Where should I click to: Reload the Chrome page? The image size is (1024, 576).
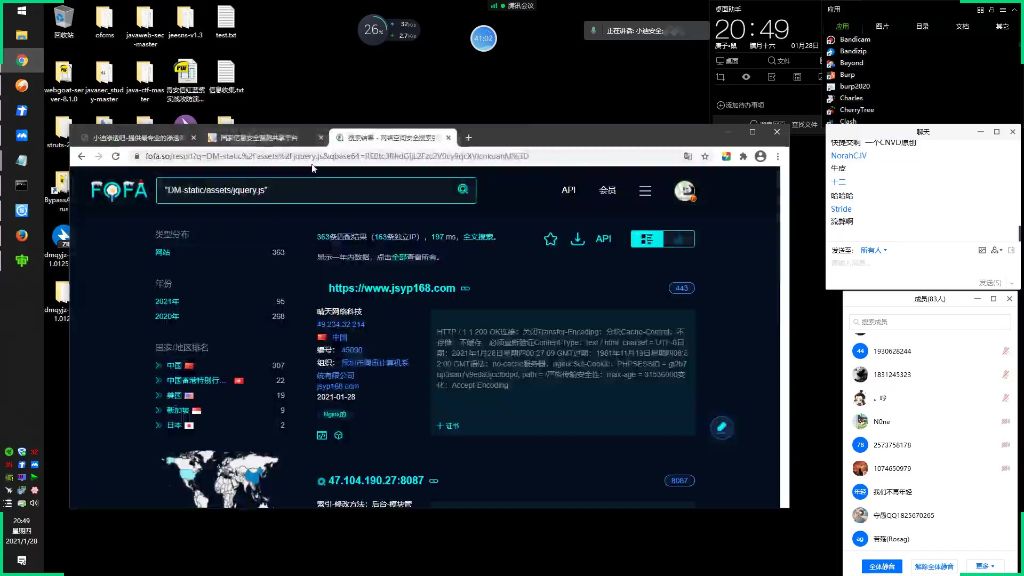[116, 156]
